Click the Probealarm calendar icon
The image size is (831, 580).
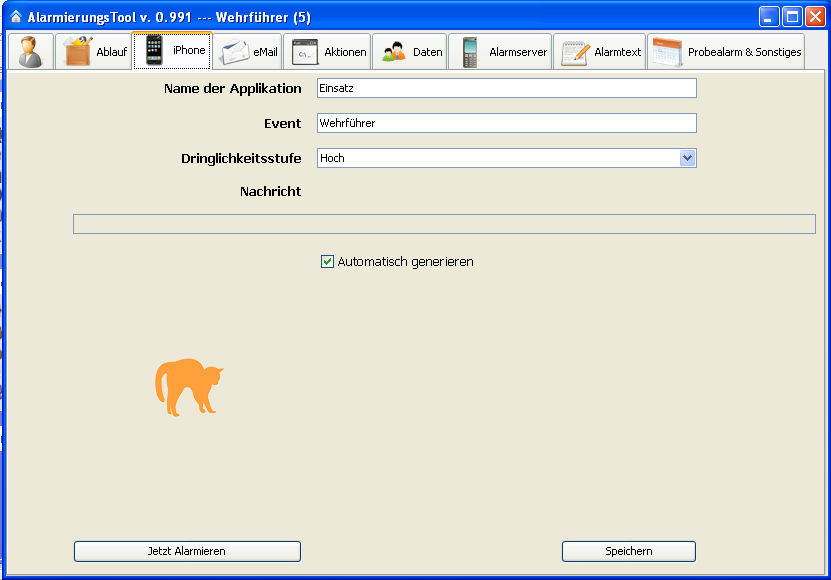667,52
